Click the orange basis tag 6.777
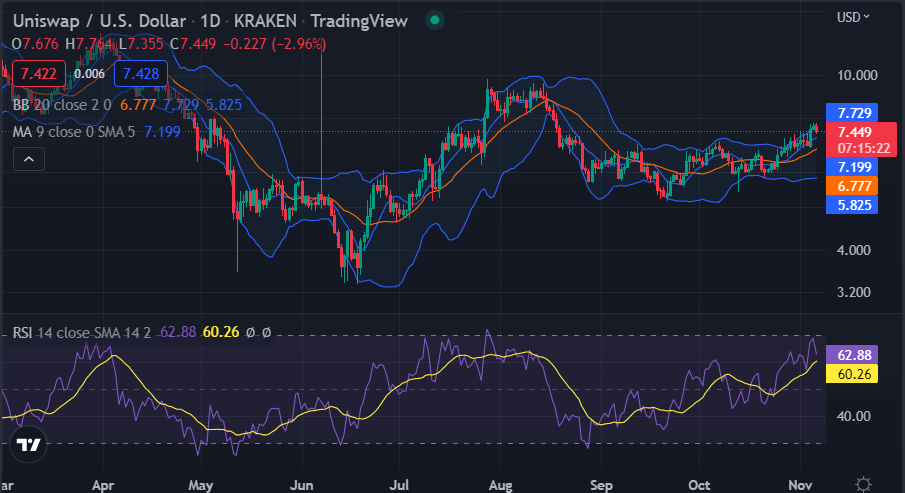905x493 pixels. coord(852,186)
